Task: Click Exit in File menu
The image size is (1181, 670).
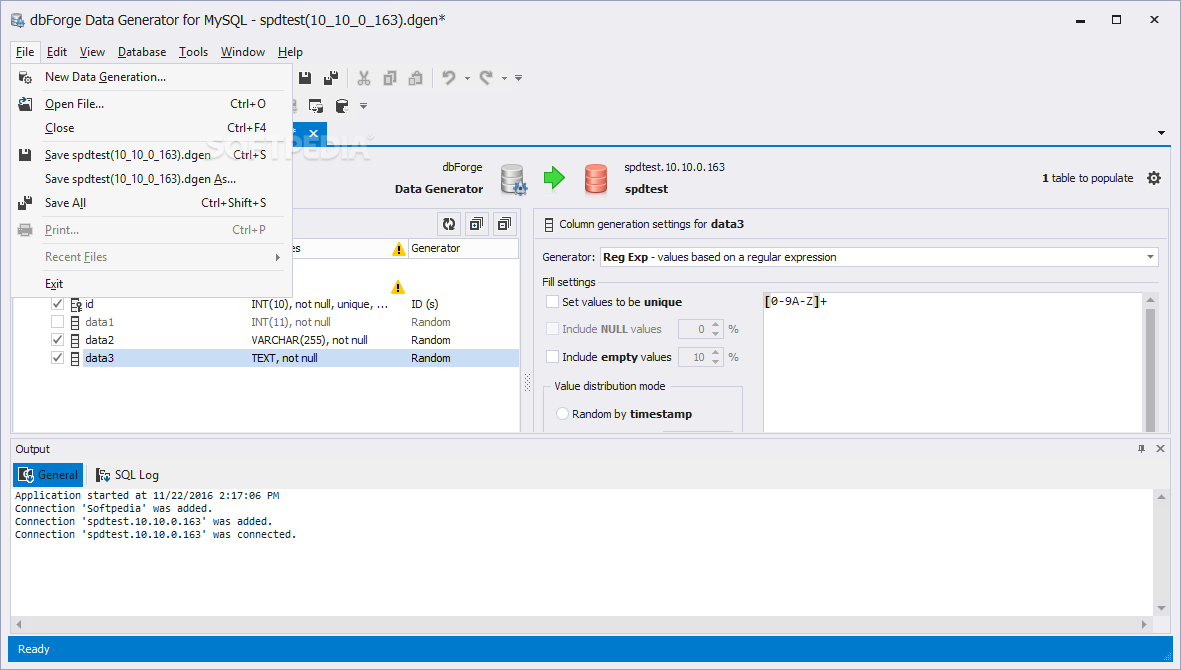Action: coord(152,284)
